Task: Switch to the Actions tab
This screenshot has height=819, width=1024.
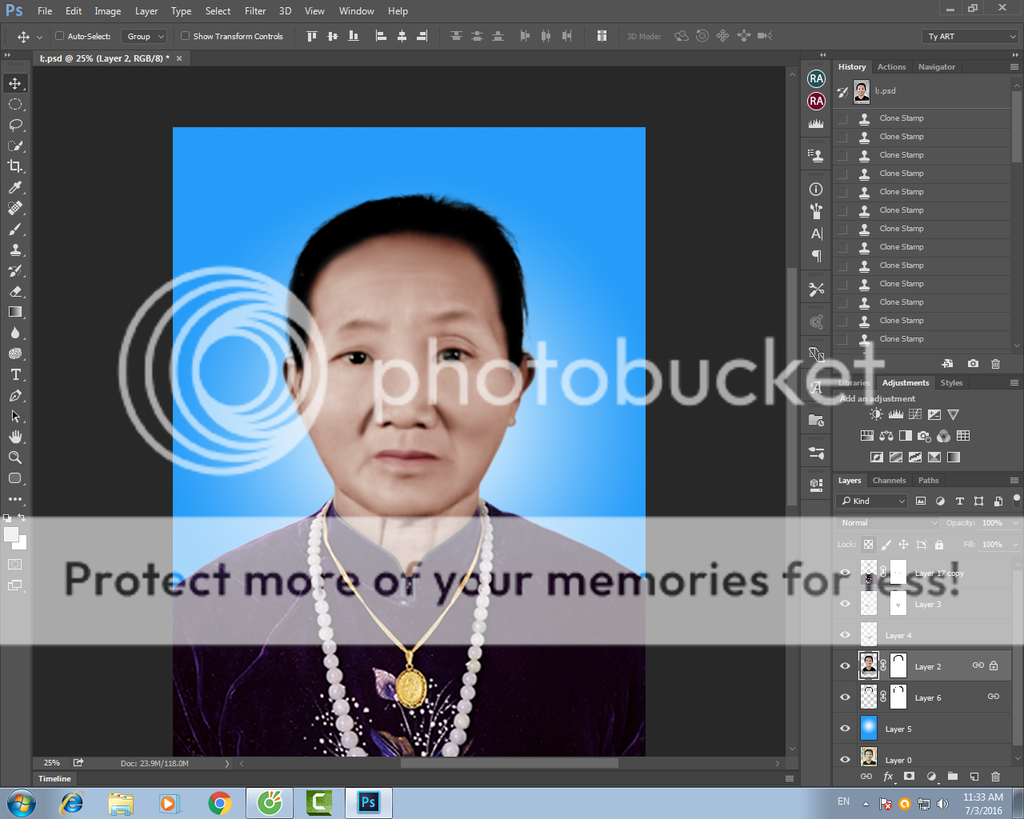Action: pos(891,67)
